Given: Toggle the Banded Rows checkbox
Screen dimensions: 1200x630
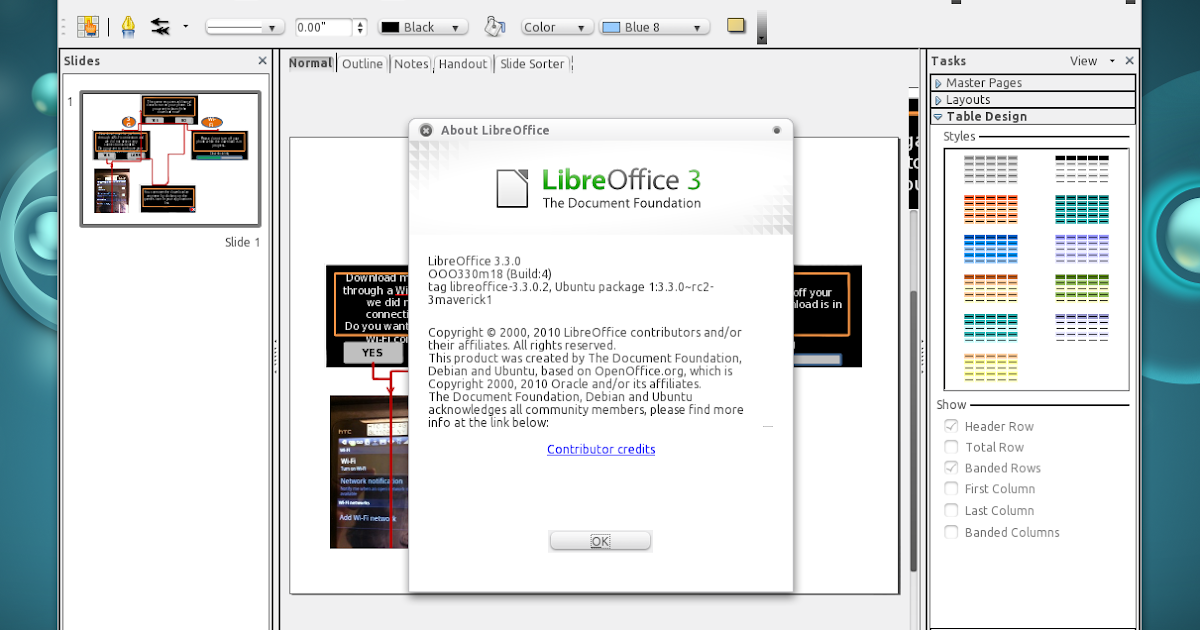Looking at the screenshot, I should tap(951, 468).
